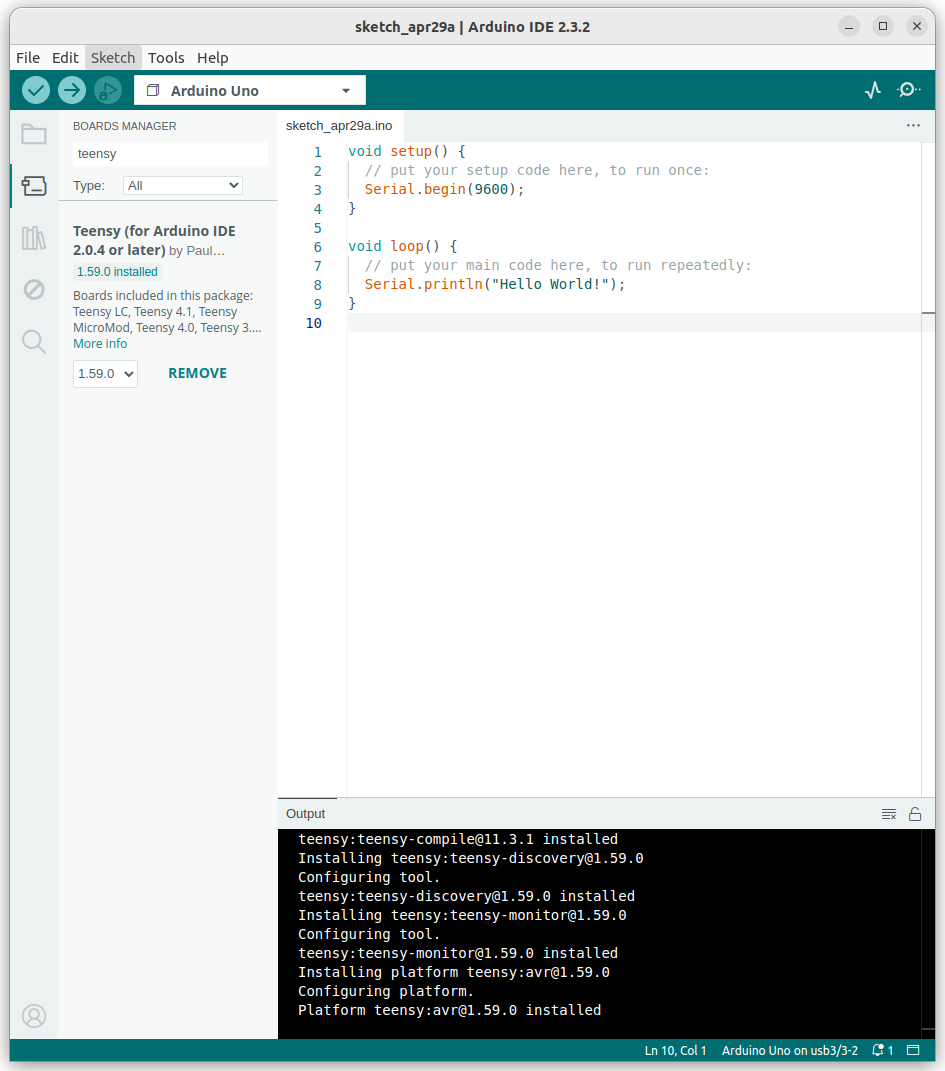
Task: Follow the More info link
Action: tap(100, 344)
